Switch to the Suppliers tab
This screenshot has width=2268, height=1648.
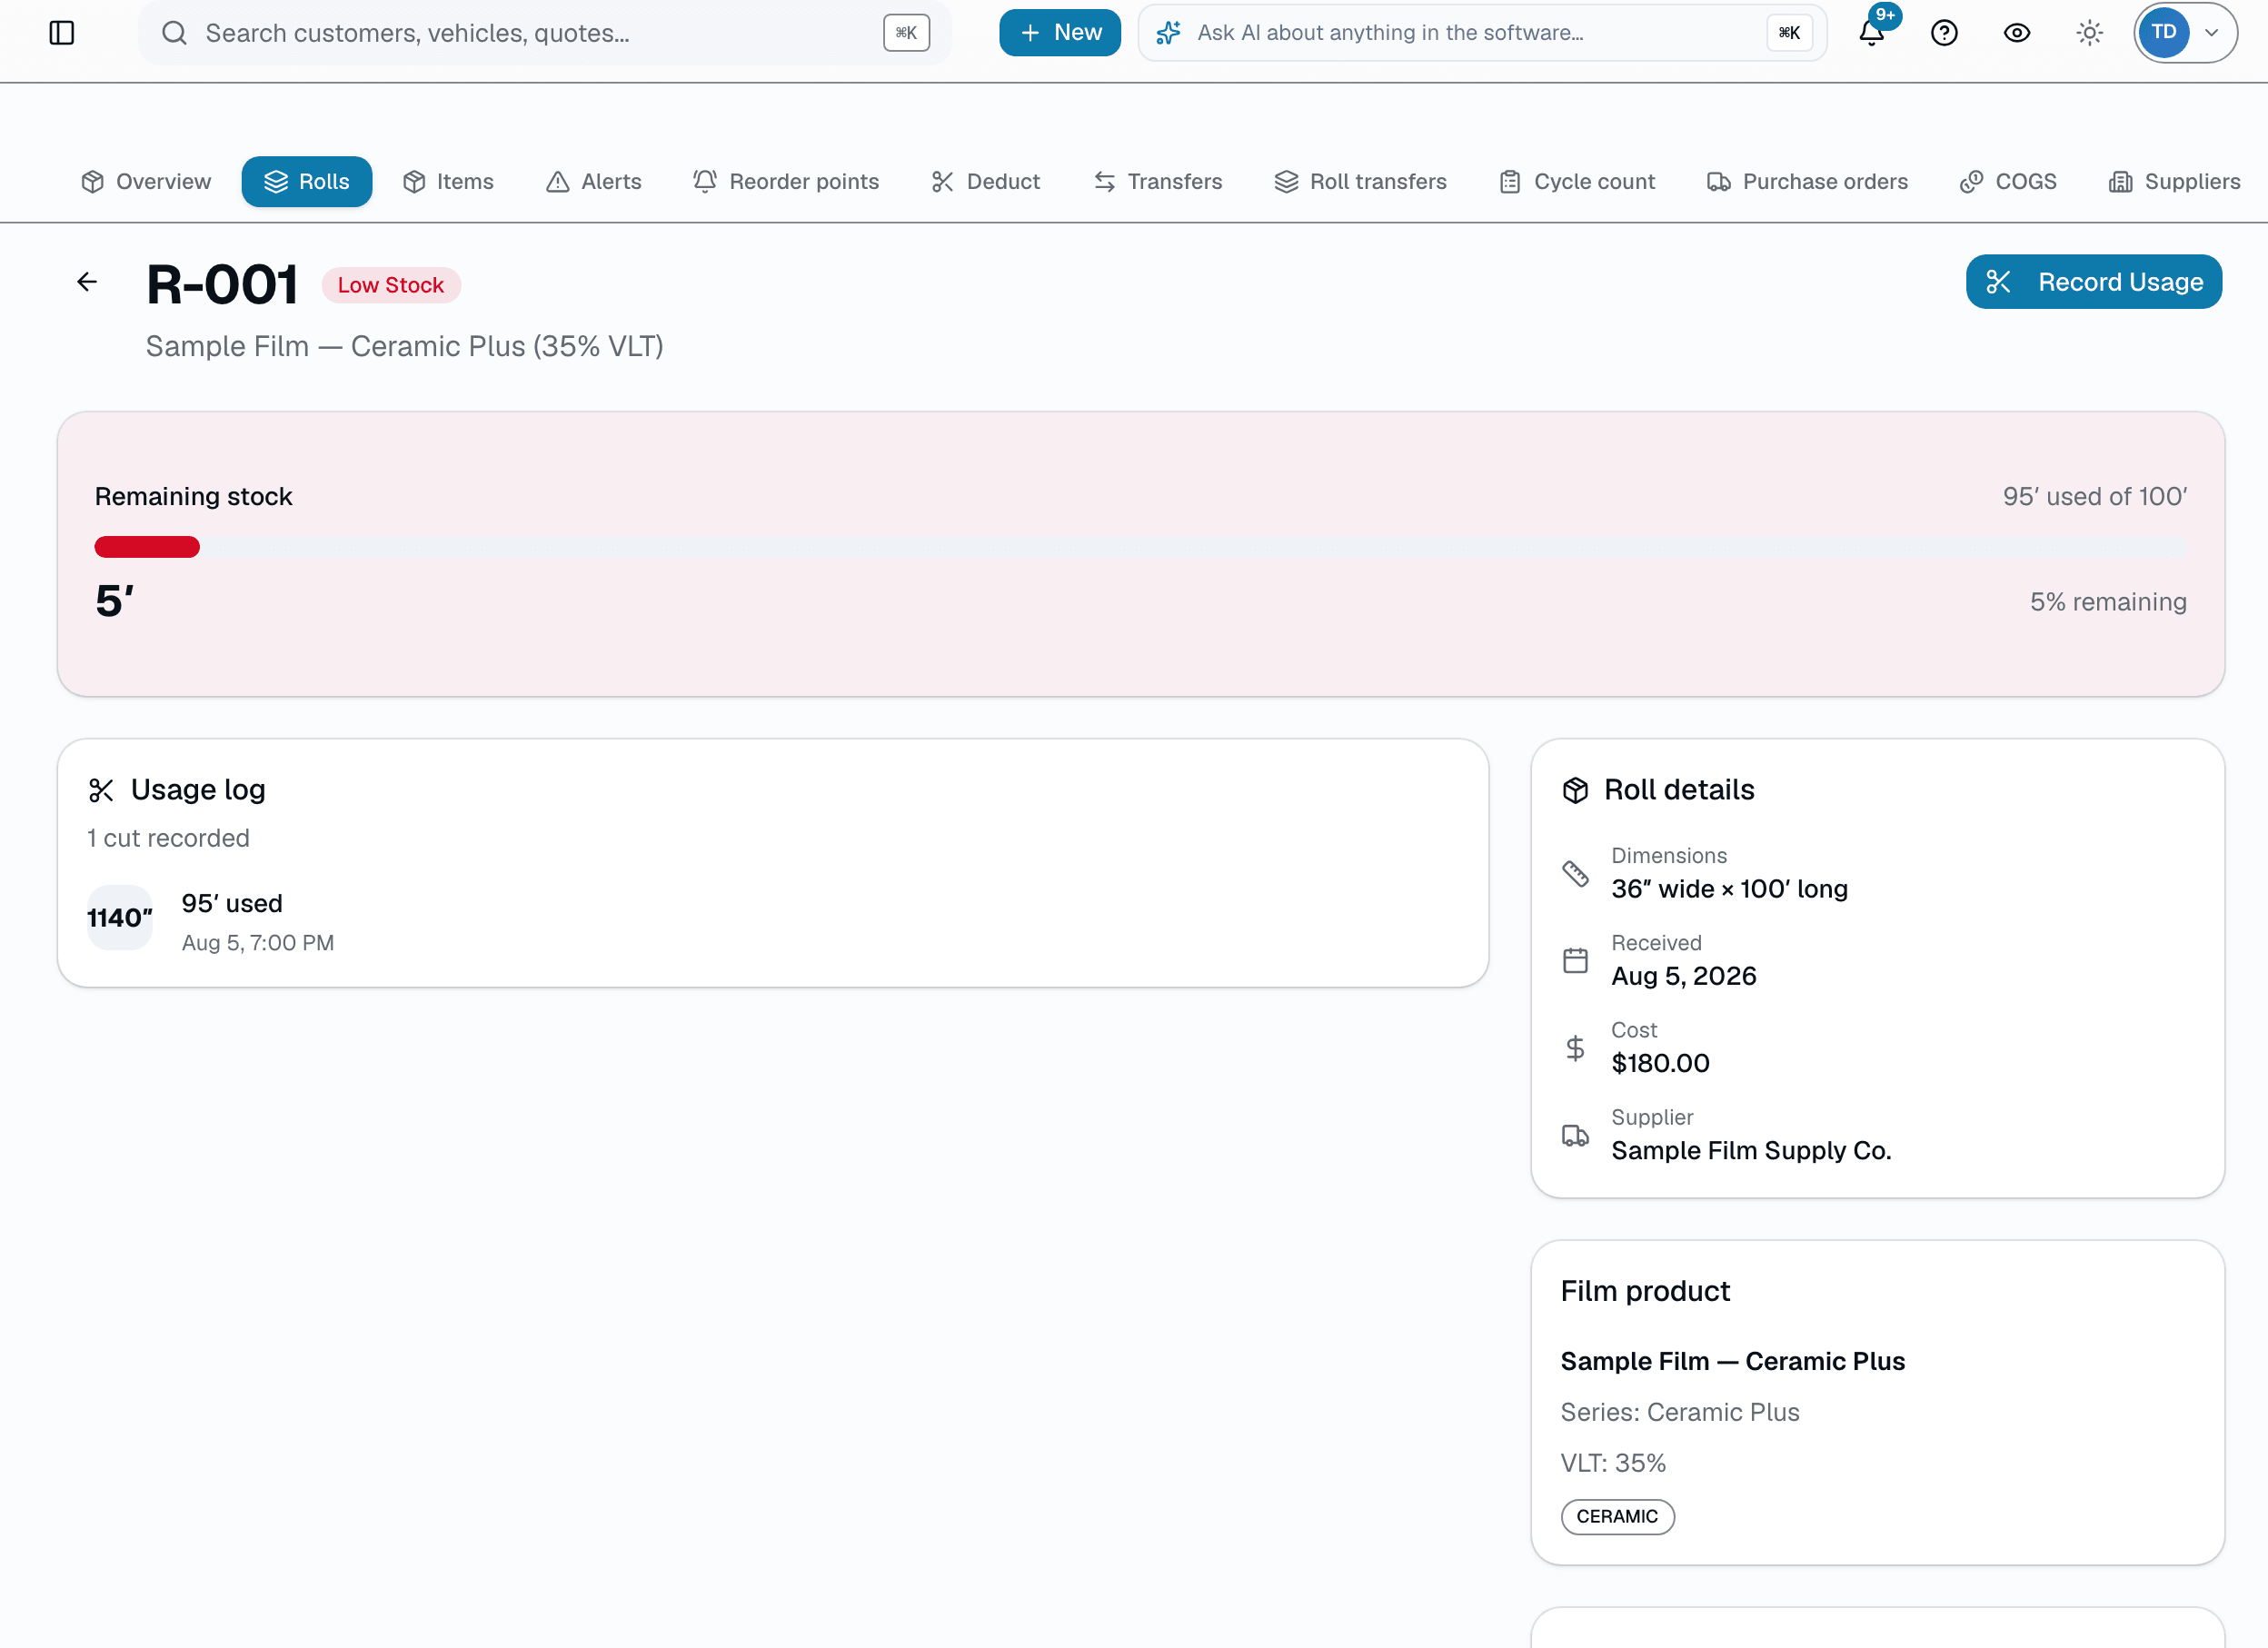(x=2175, y=182)
